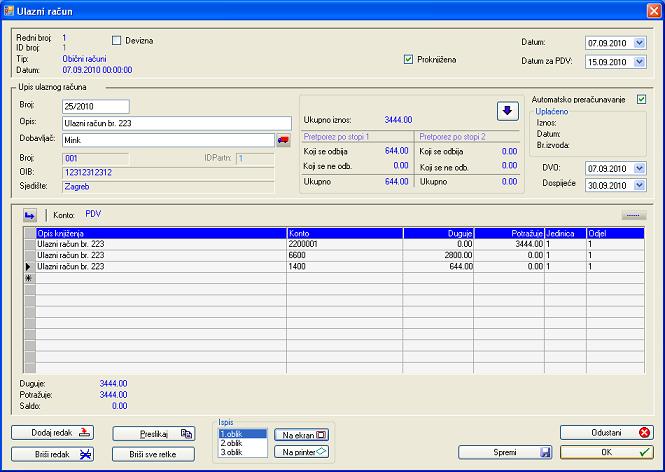Image resolution: width=665 pixels, height=472 pixels.
Task: Print to printer with Na printer button
Action: [301, 452]
